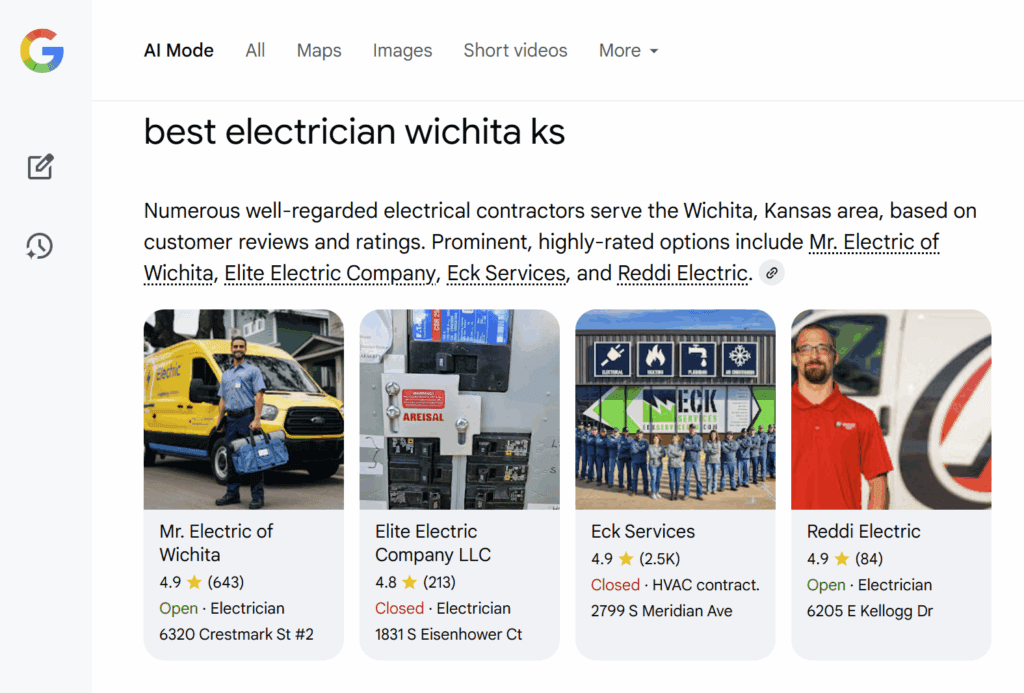
Task: Open the Maps tab
Action: pos(319,51)
